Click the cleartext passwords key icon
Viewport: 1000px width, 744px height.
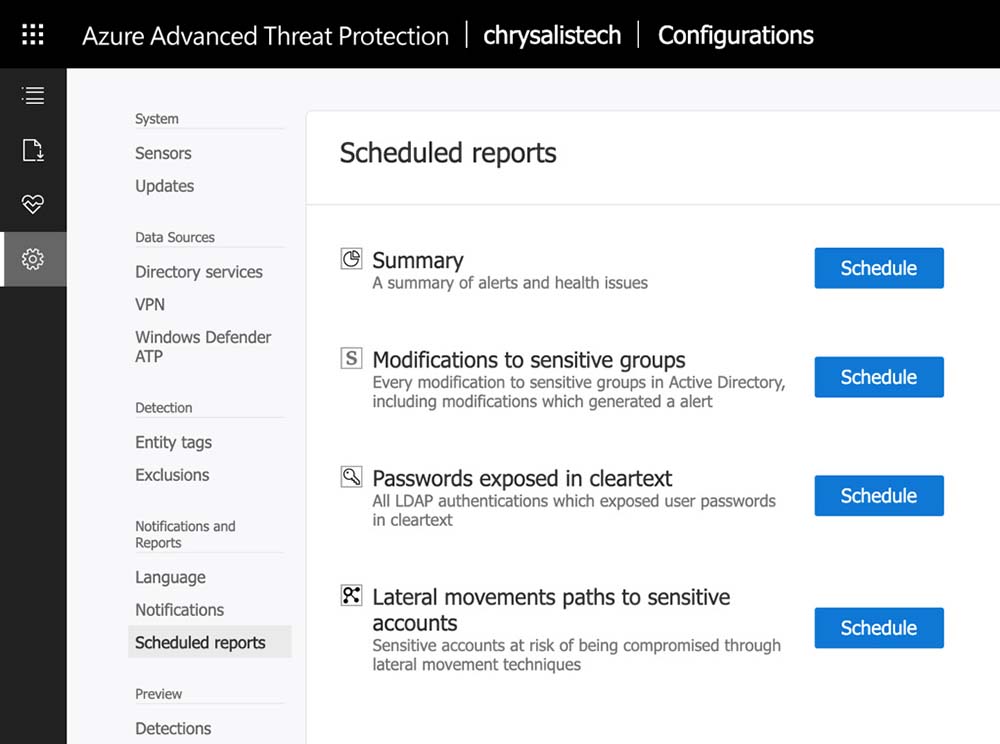coord(351,477)
